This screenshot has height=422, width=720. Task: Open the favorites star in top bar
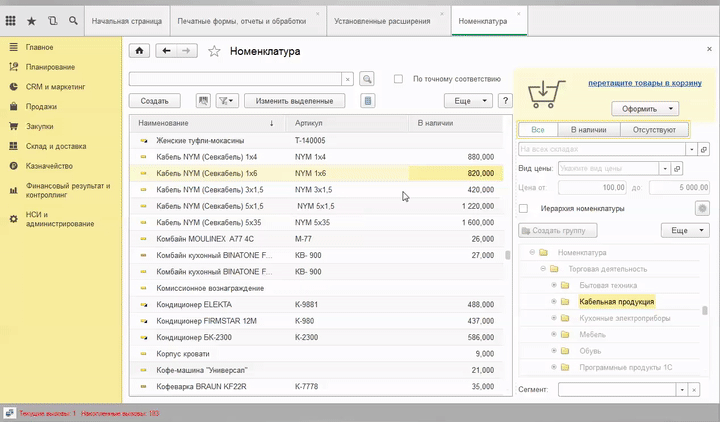(31, 21)
